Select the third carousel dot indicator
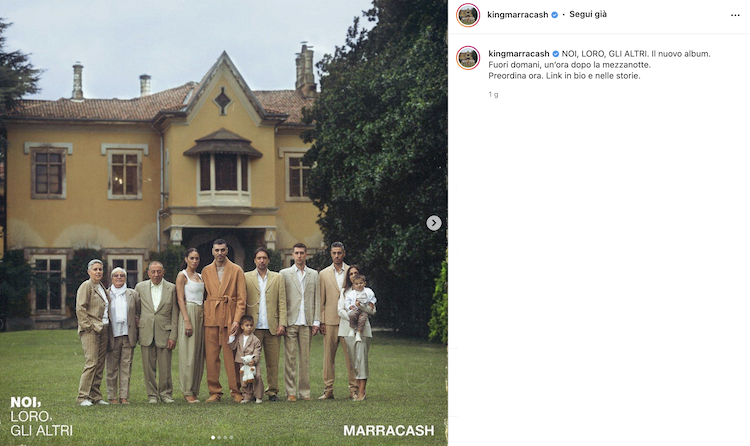 pyautogui.click(x=225, y=437)
